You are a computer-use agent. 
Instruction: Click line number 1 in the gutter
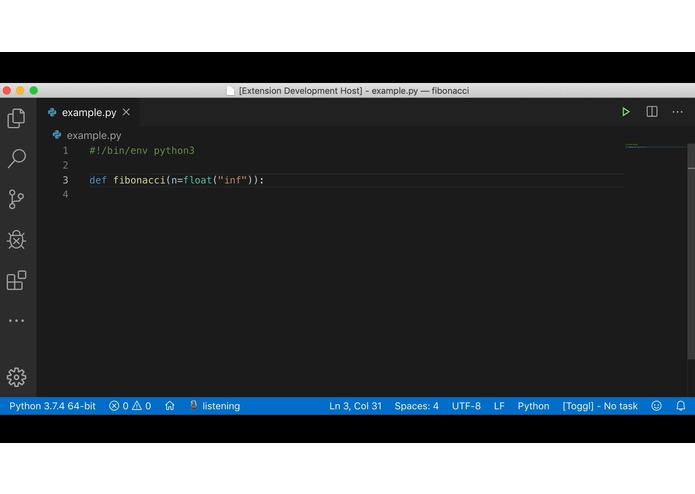[x=66, y=151]
